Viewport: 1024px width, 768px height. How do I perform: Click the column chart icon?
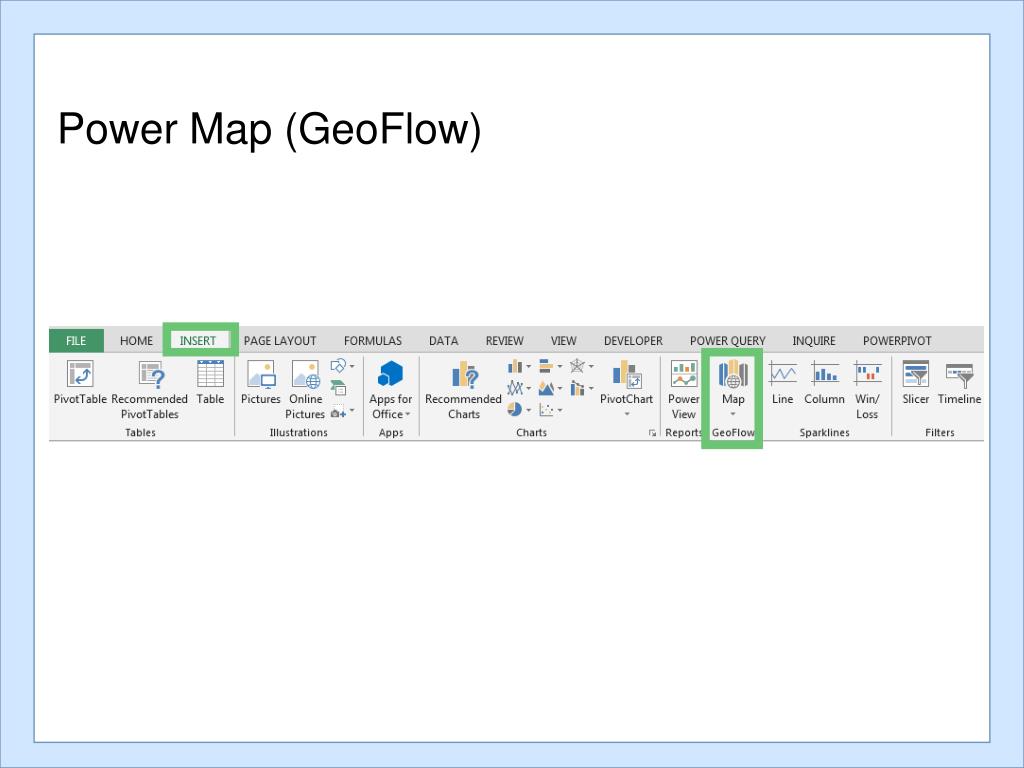515,366
